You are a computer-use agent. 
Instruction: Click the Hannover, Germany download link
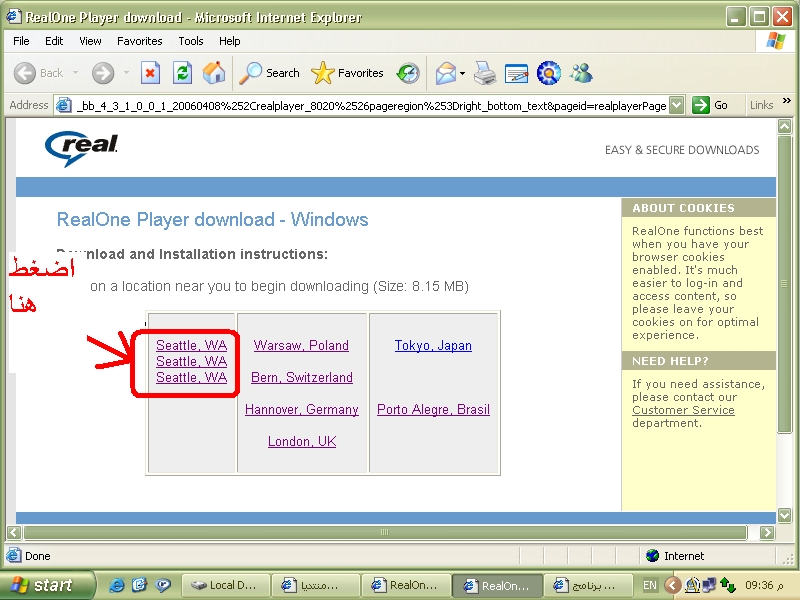pos(302,410)
